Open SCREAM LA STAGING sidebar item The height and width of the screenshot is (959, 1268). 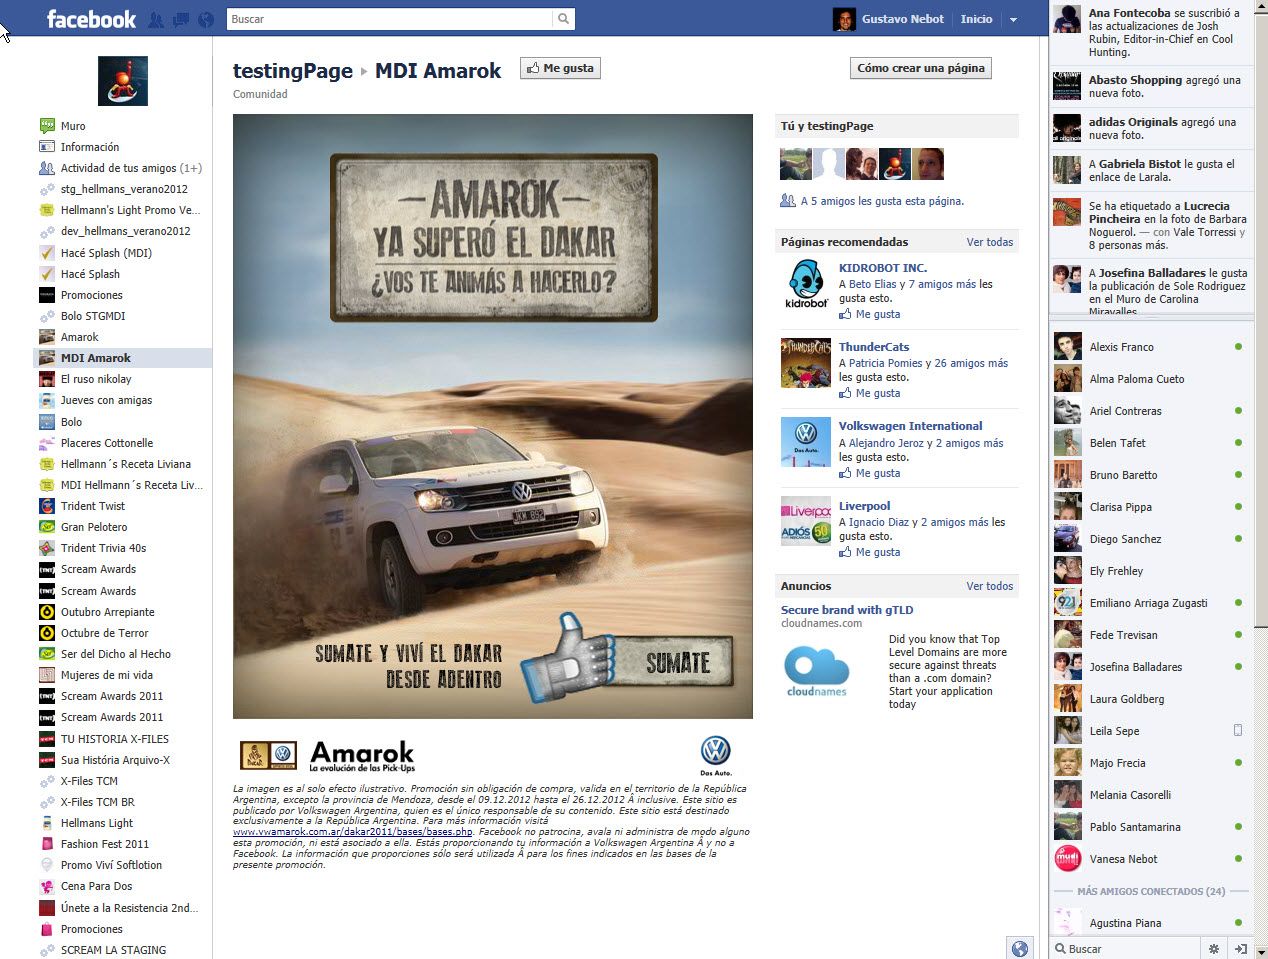tap(113, 950)
